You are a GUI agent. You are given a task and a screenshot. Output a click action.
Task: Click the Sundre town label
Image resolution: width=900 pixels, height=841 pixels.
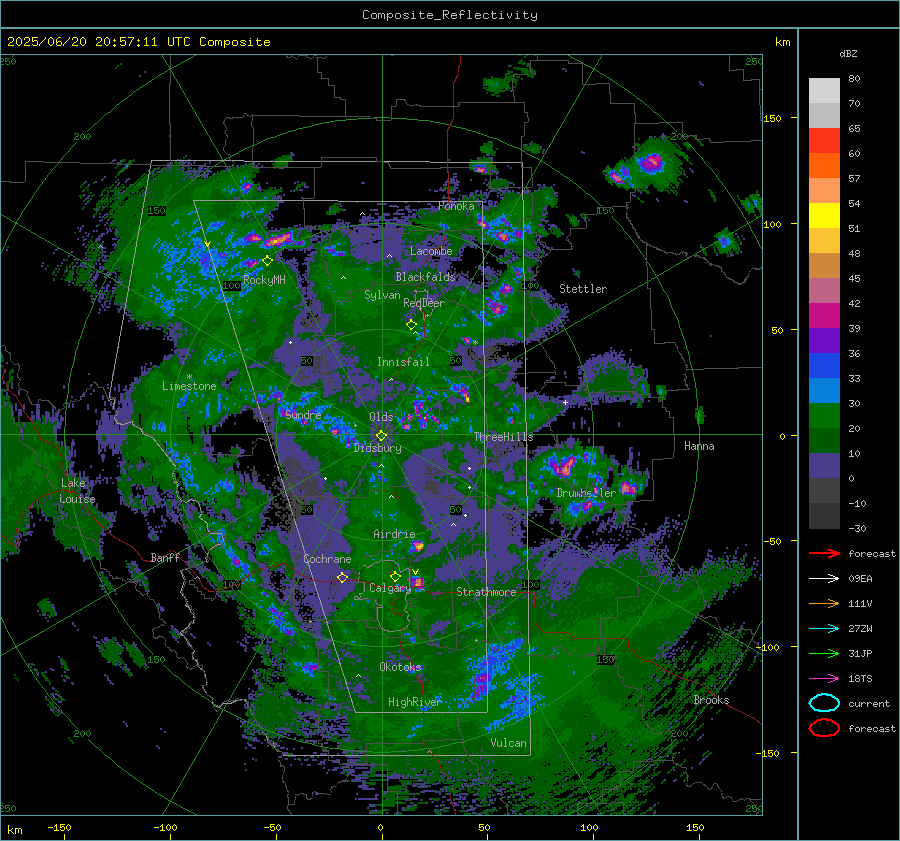(303, 415)
